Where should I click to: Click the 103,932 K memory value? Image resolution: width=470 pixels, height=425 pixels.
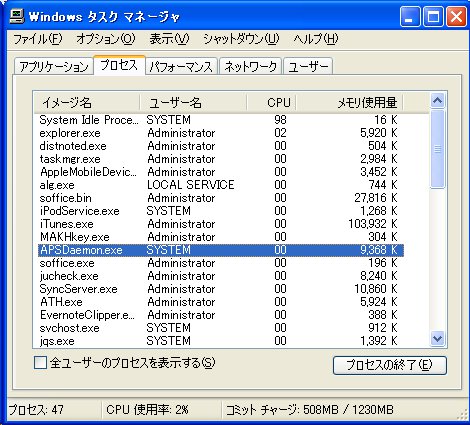[373, 224]
